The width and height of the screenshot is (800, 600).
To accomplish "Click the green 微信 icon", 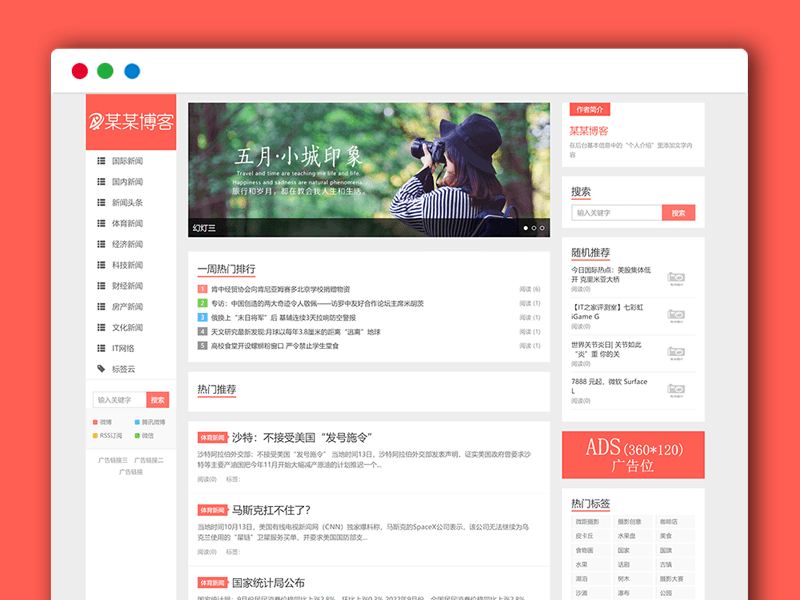I will coord(137,436).
